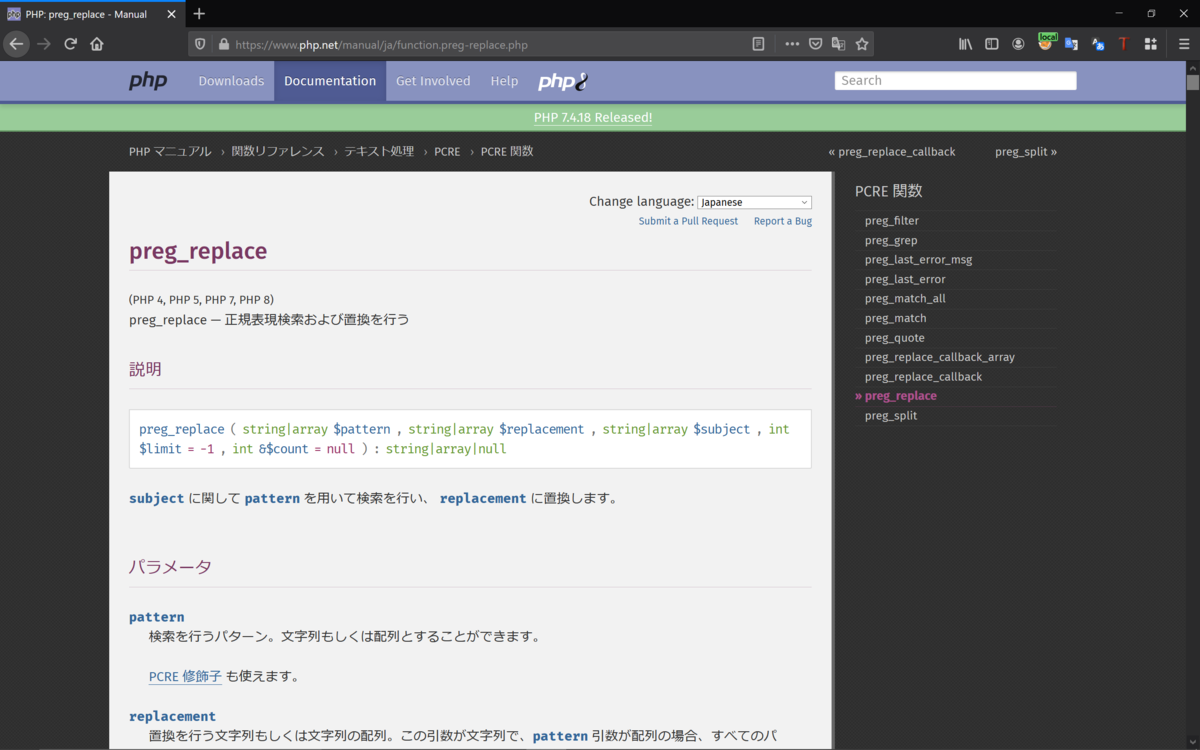Toggle Reader View in the address bar

[758, 44]
